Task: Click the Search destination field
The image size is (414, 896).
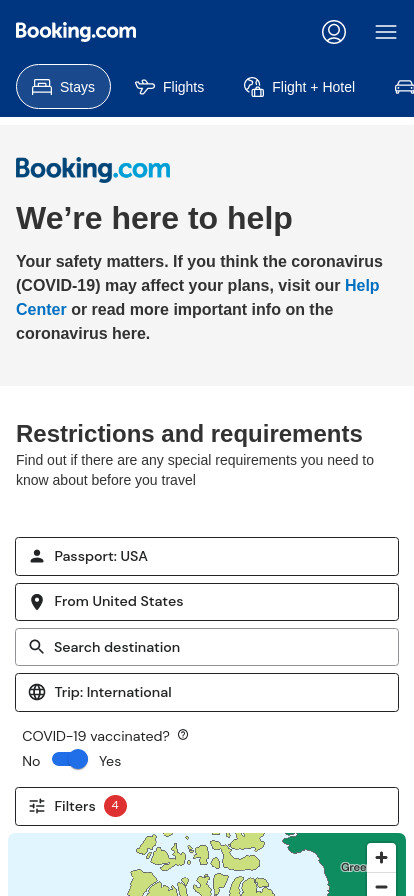Action: click(x=207, y=647)
